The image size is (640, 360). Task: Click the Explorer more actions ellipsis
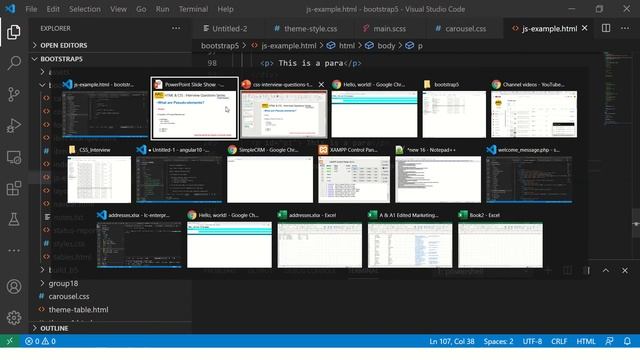point(176,28)
